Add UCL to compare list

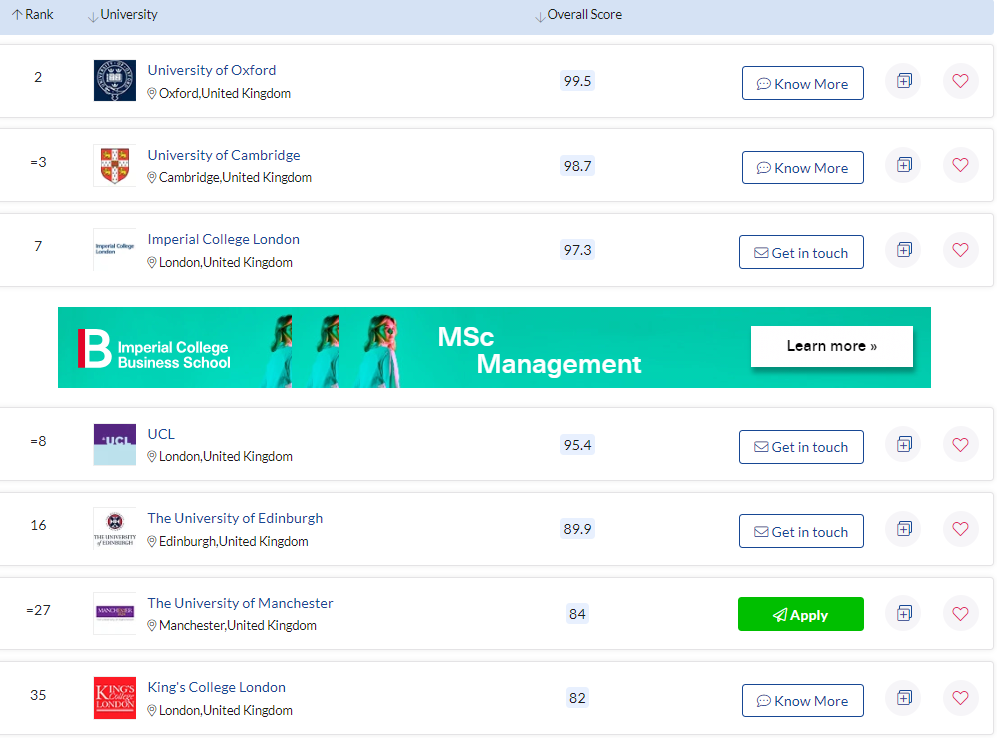tap(904, 444)
